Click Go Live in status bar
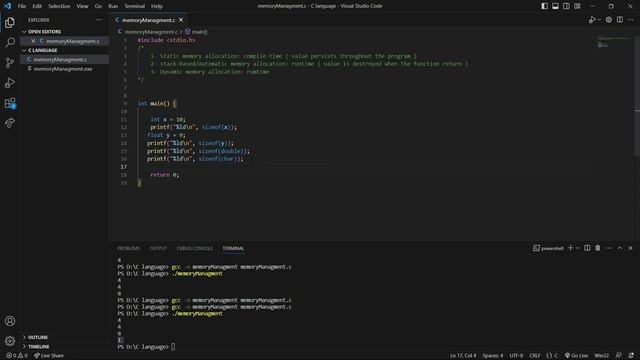 [x=576, y=356]
